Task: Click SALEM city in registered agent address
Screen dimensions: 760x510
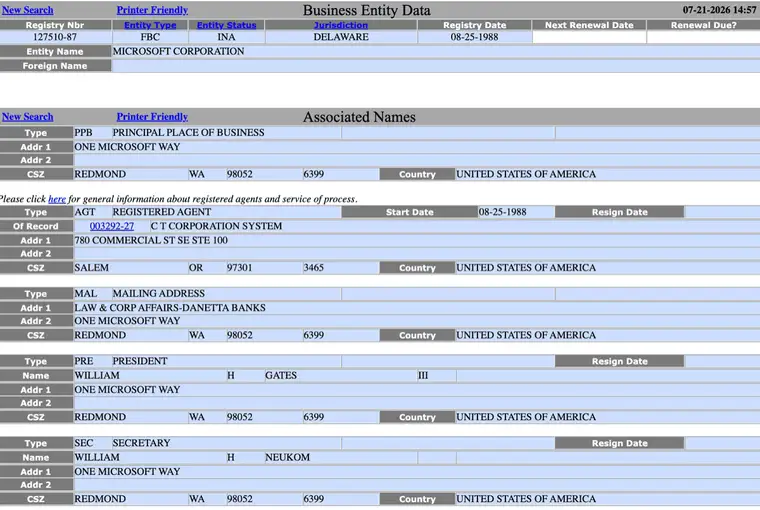Action: pyautogui.click(x=92, y=268)
